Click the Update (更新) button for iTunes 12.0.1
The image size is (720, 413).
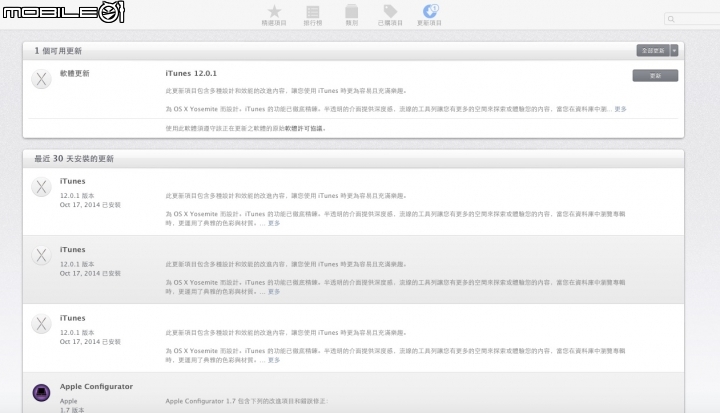tap(655, 75)
